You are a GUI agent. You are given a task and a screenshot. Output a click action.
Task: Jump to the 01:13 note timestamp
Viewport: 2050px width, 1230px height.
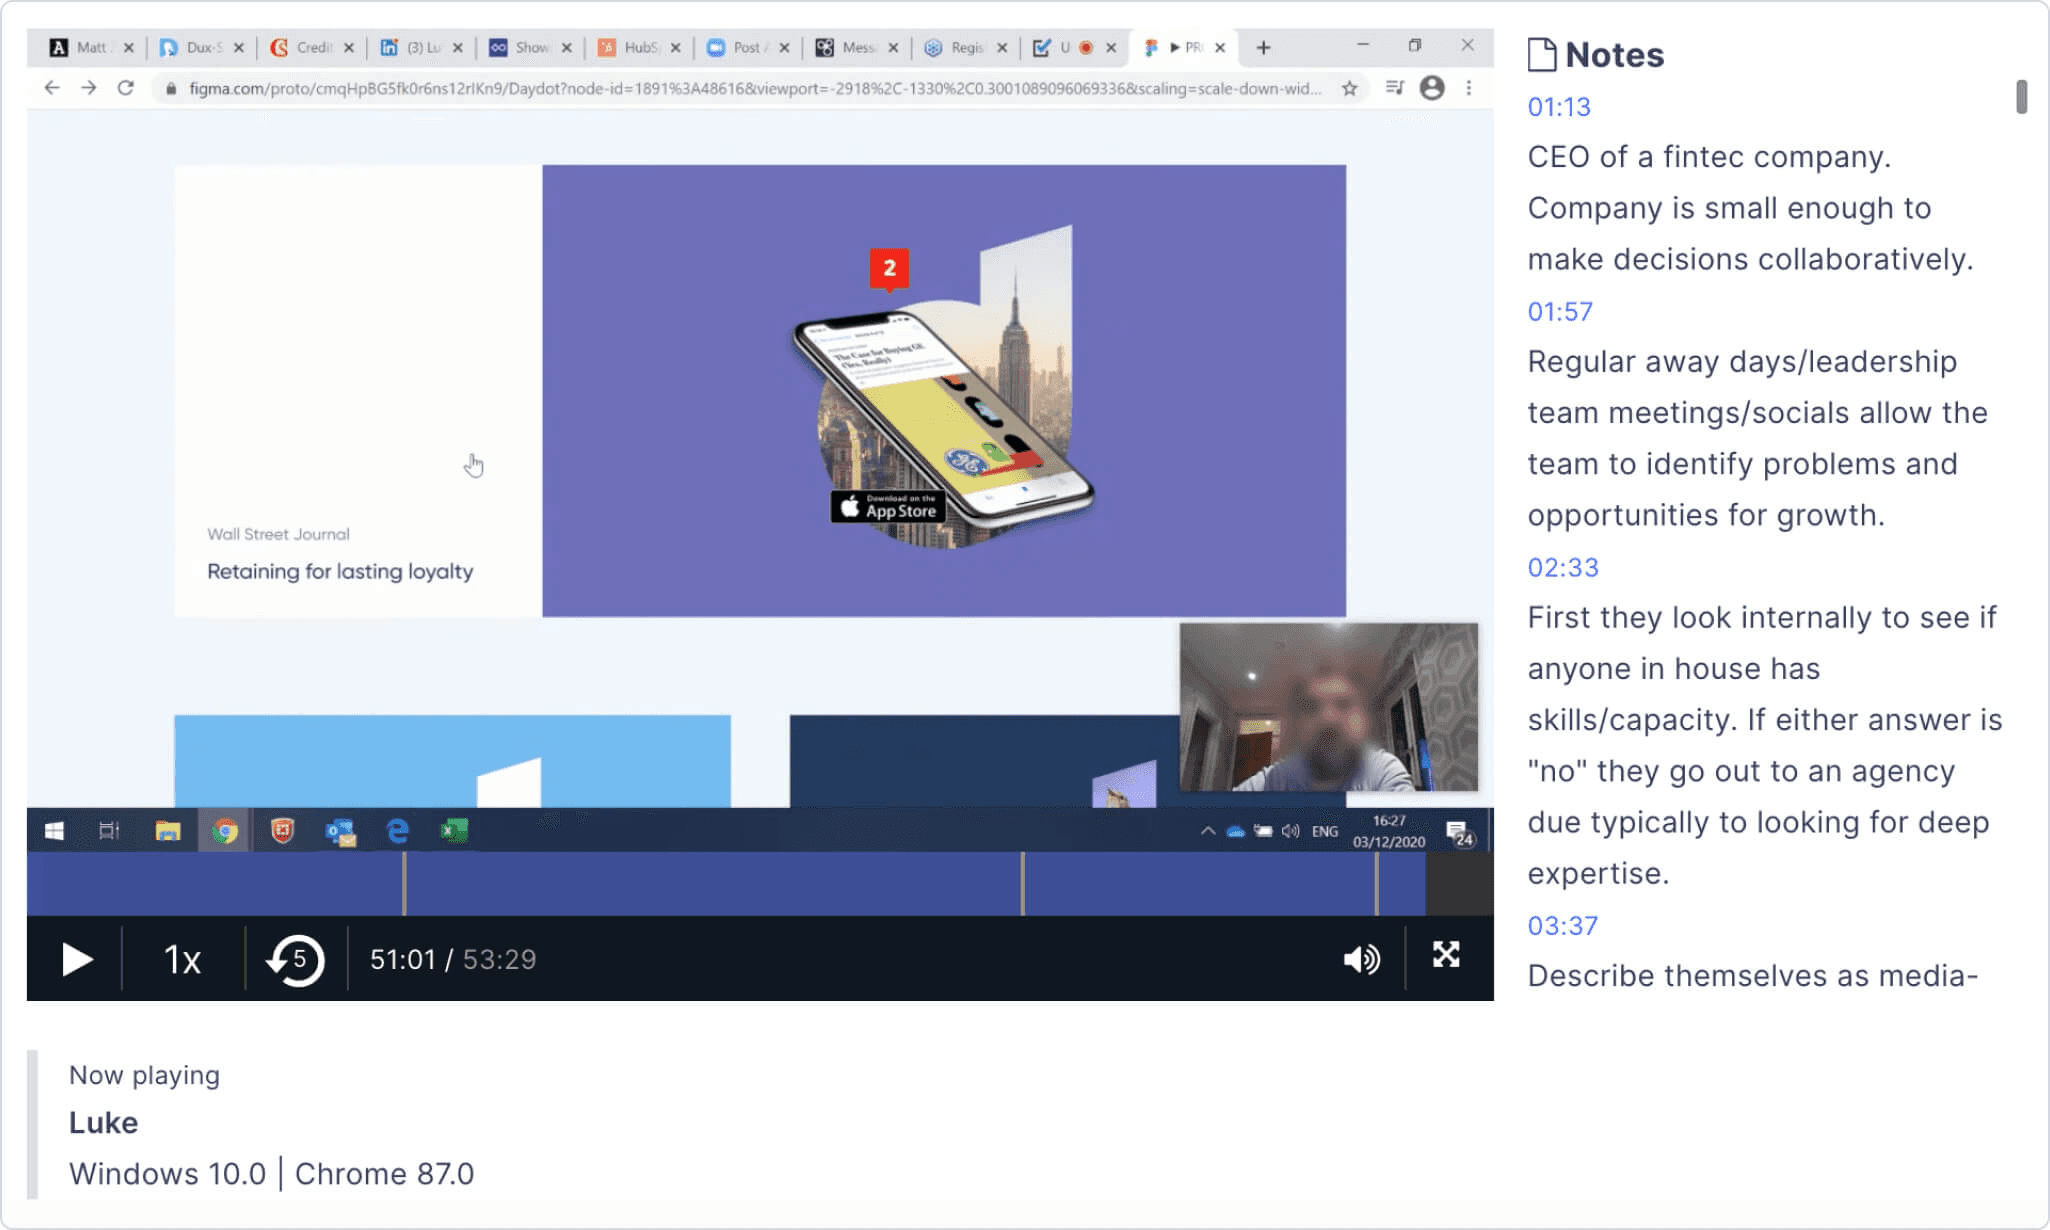1558,107
